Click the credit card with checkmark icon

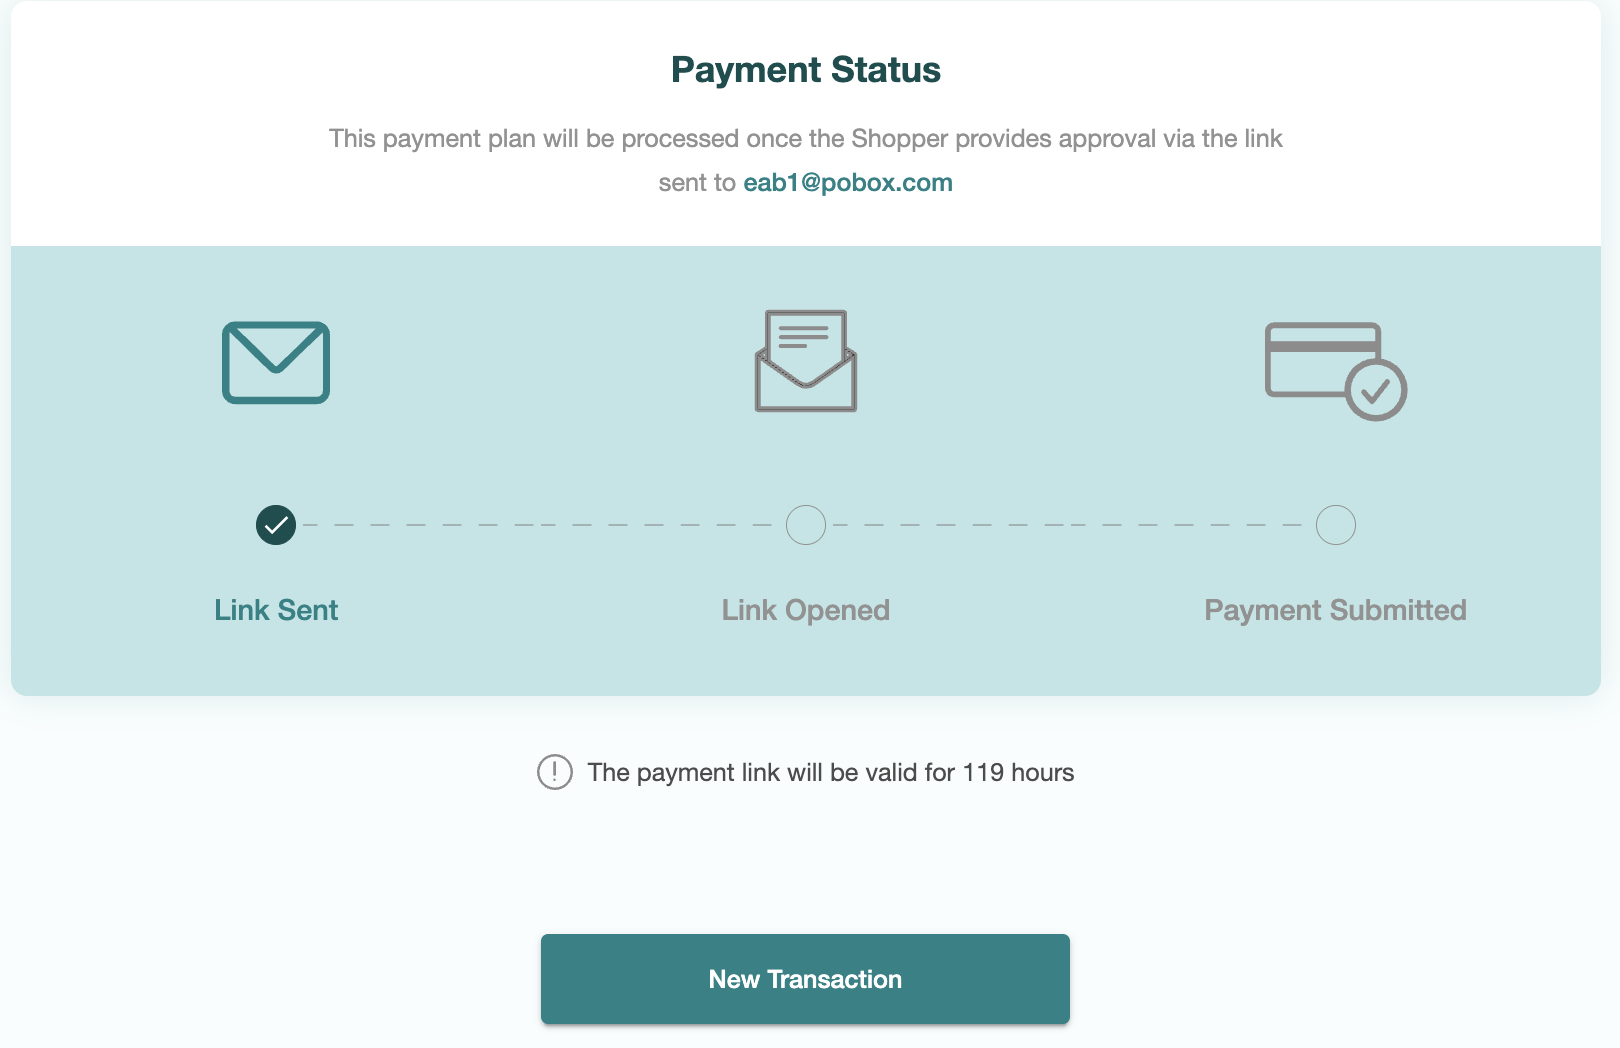pyautogui.click(x=1335, y=371)
